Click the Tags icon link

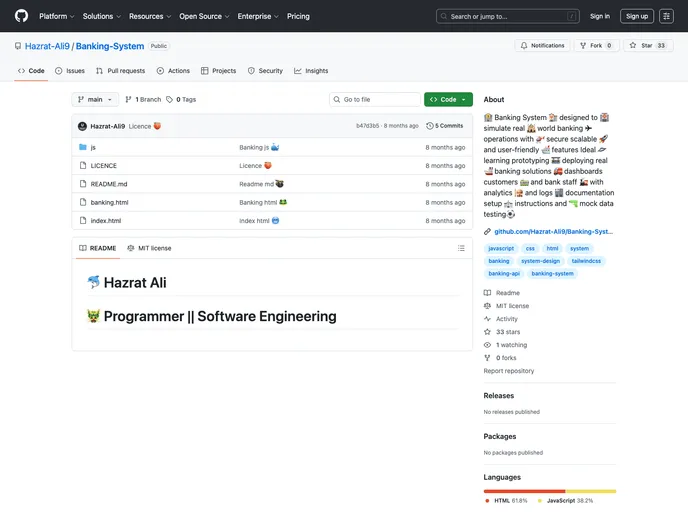click(181, 100)
